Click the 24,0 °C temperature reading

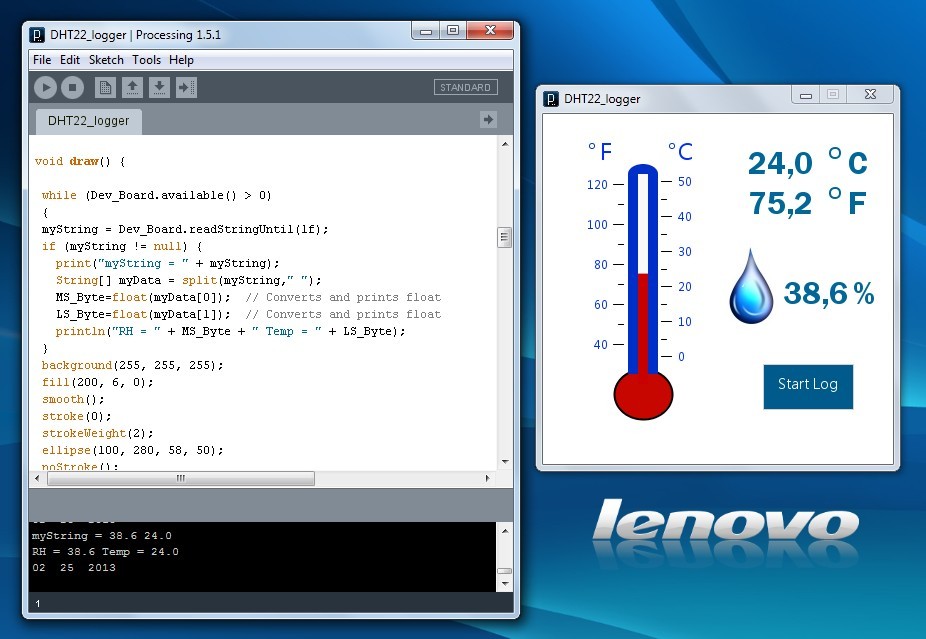[807, 162]
